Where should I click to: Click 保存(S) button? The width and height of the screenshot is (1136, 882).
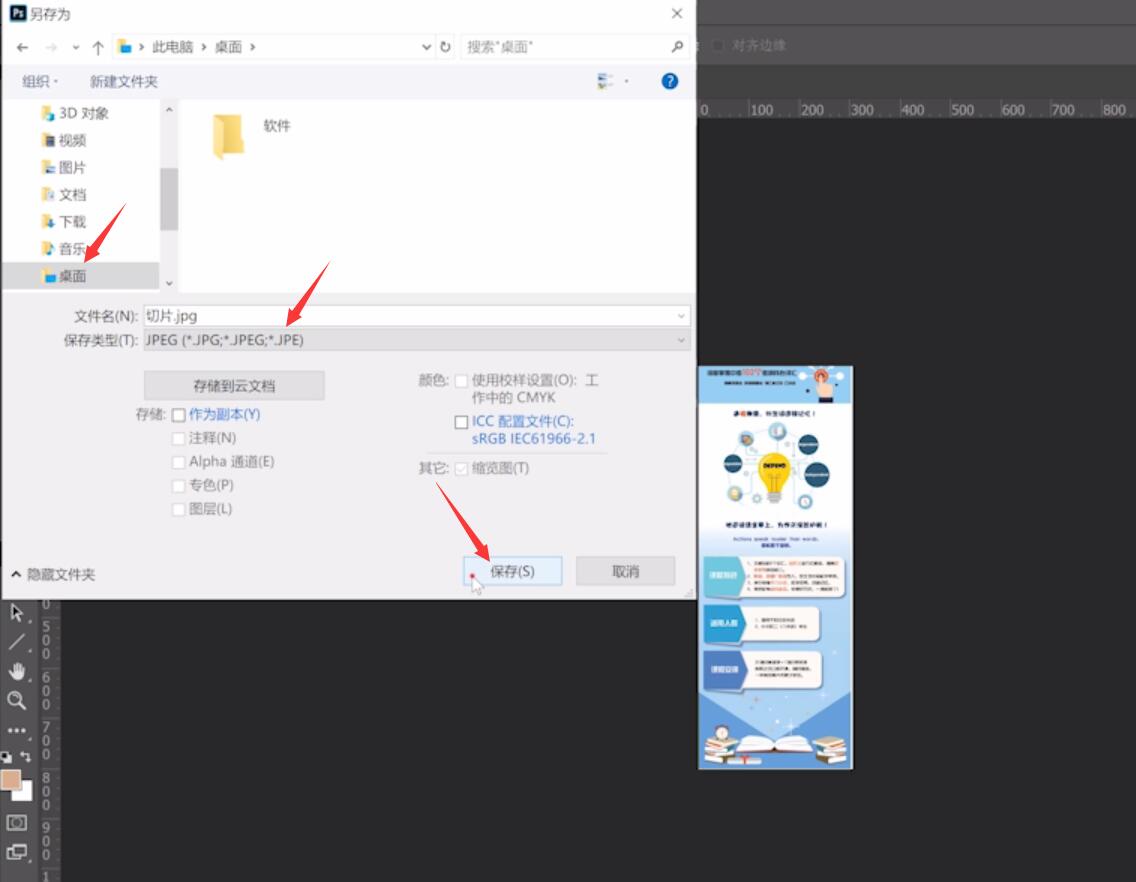coord(512,571)
